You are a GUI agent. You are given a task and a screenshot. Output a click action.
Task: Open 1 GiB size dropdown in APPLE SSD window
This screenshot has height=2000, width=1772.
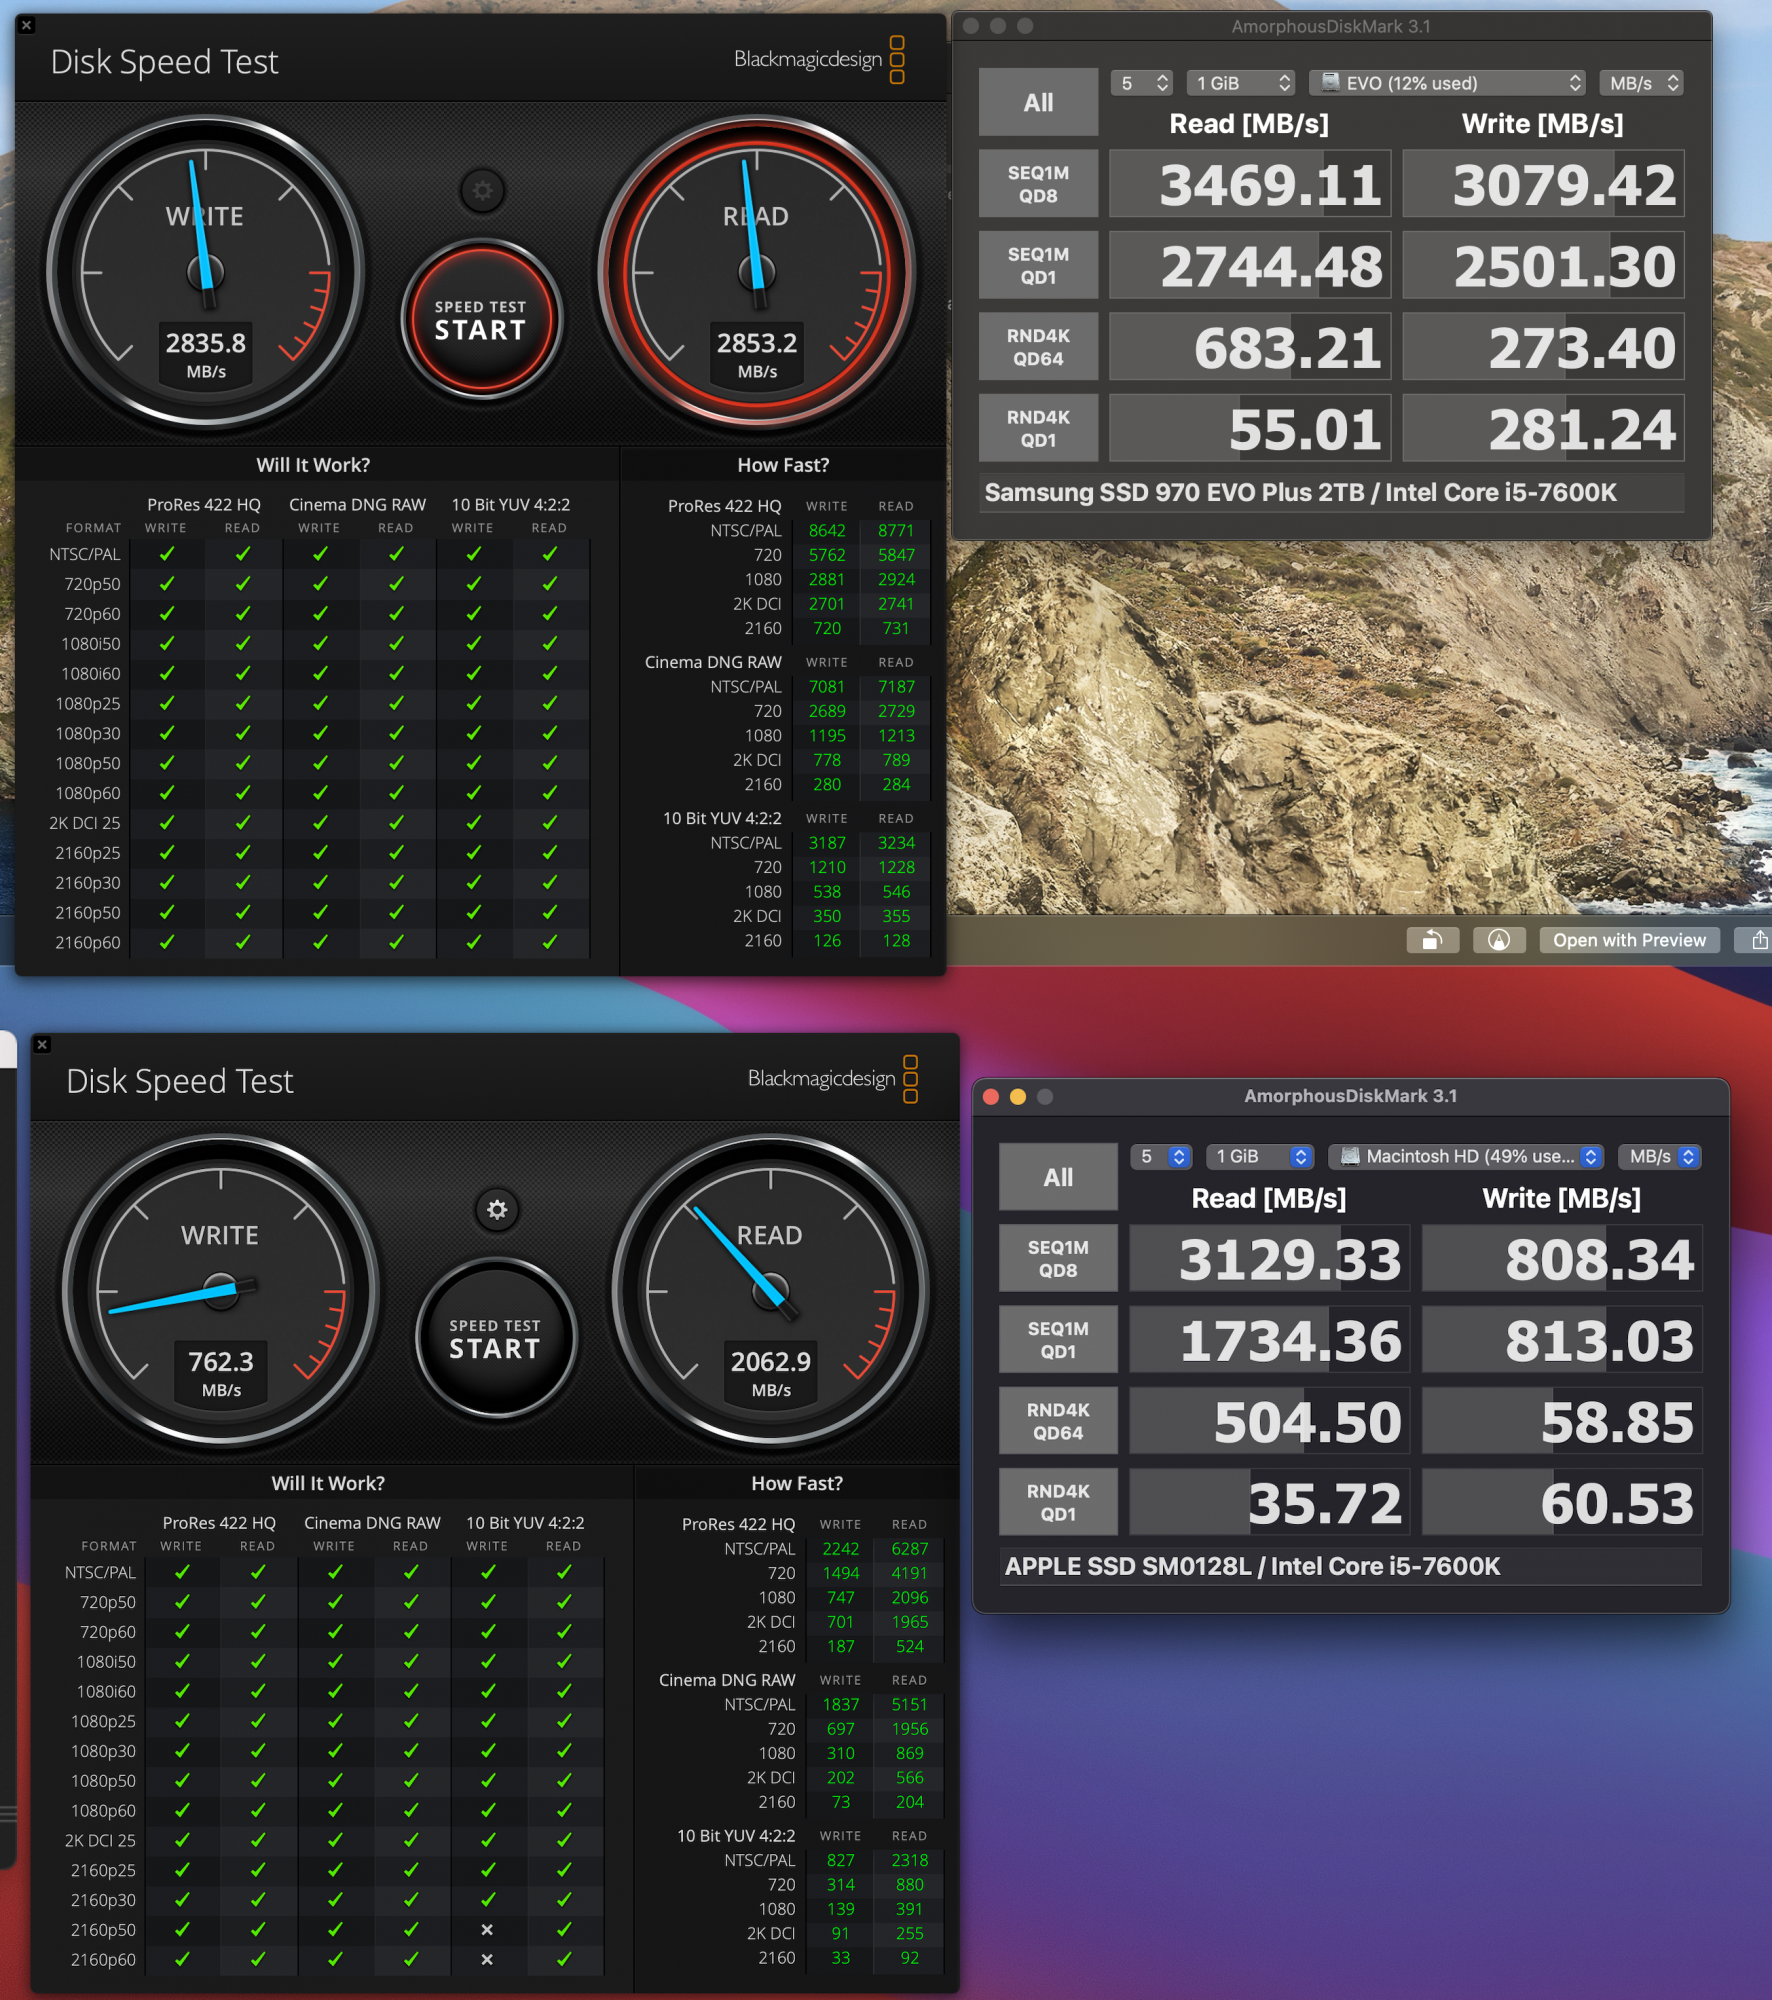(1259, 1157)
